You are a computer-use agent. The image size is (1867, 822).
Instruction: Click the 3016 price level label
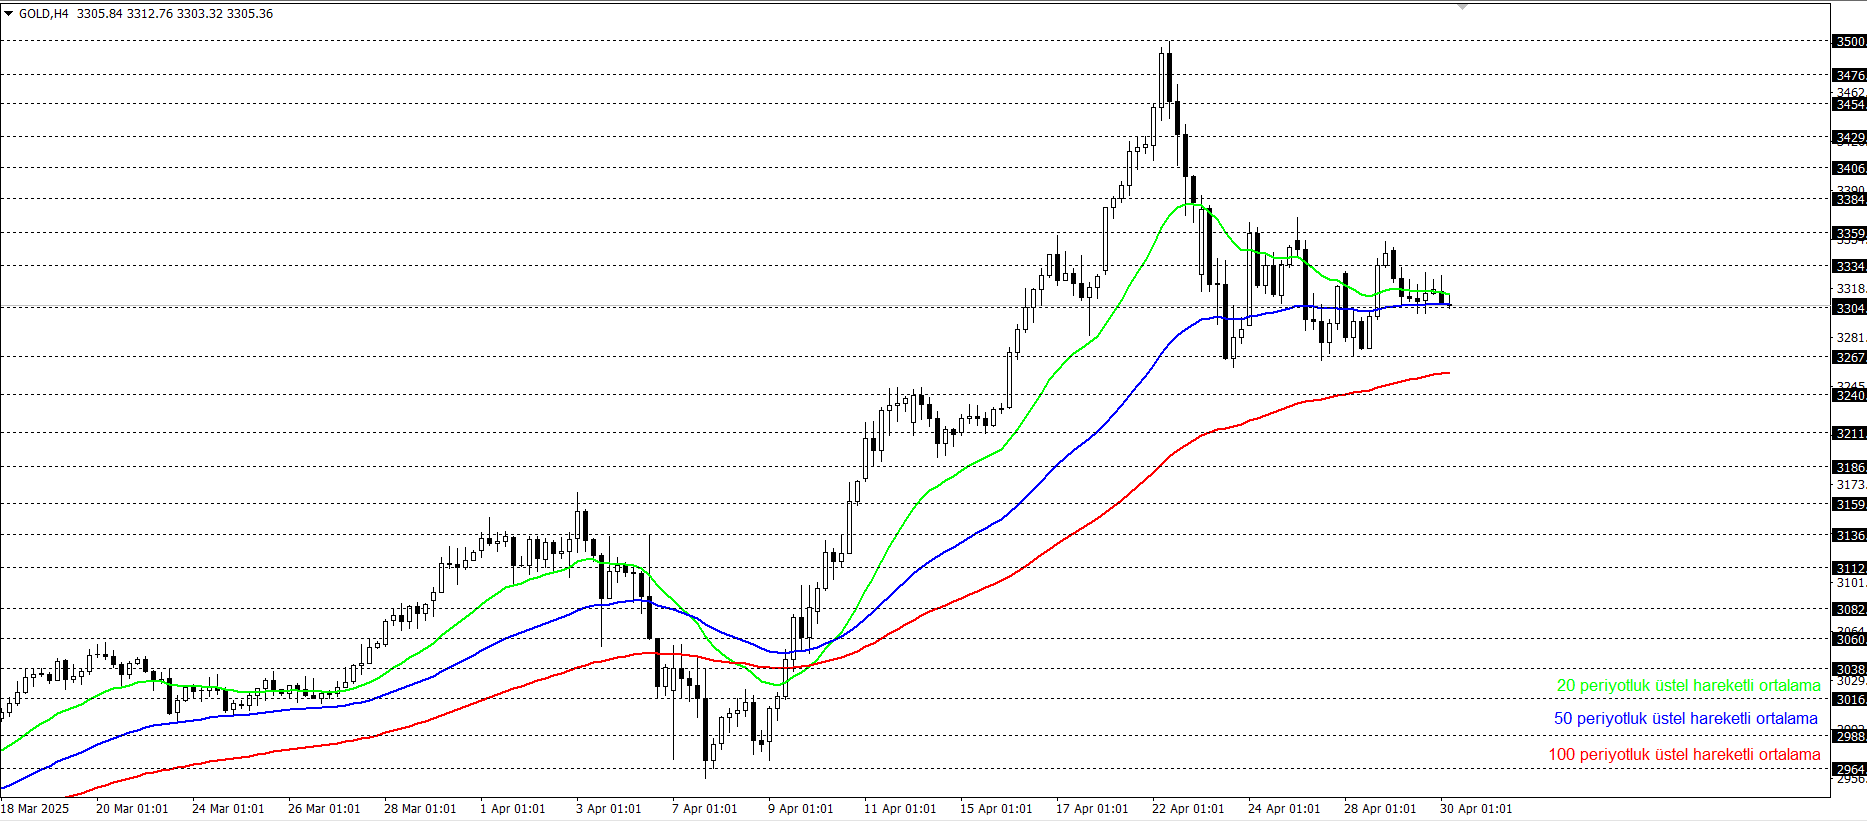[1849, 700]
